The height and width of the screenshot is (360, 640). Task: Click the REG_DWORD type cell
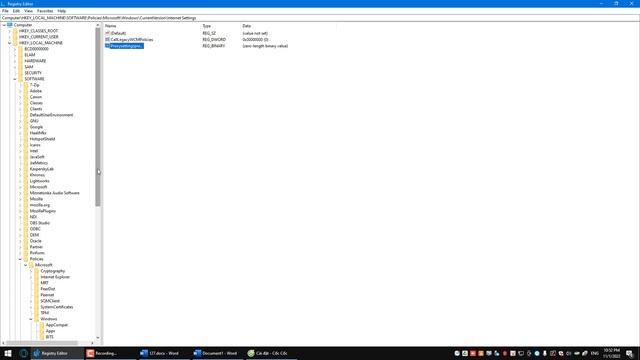point(214,40)
